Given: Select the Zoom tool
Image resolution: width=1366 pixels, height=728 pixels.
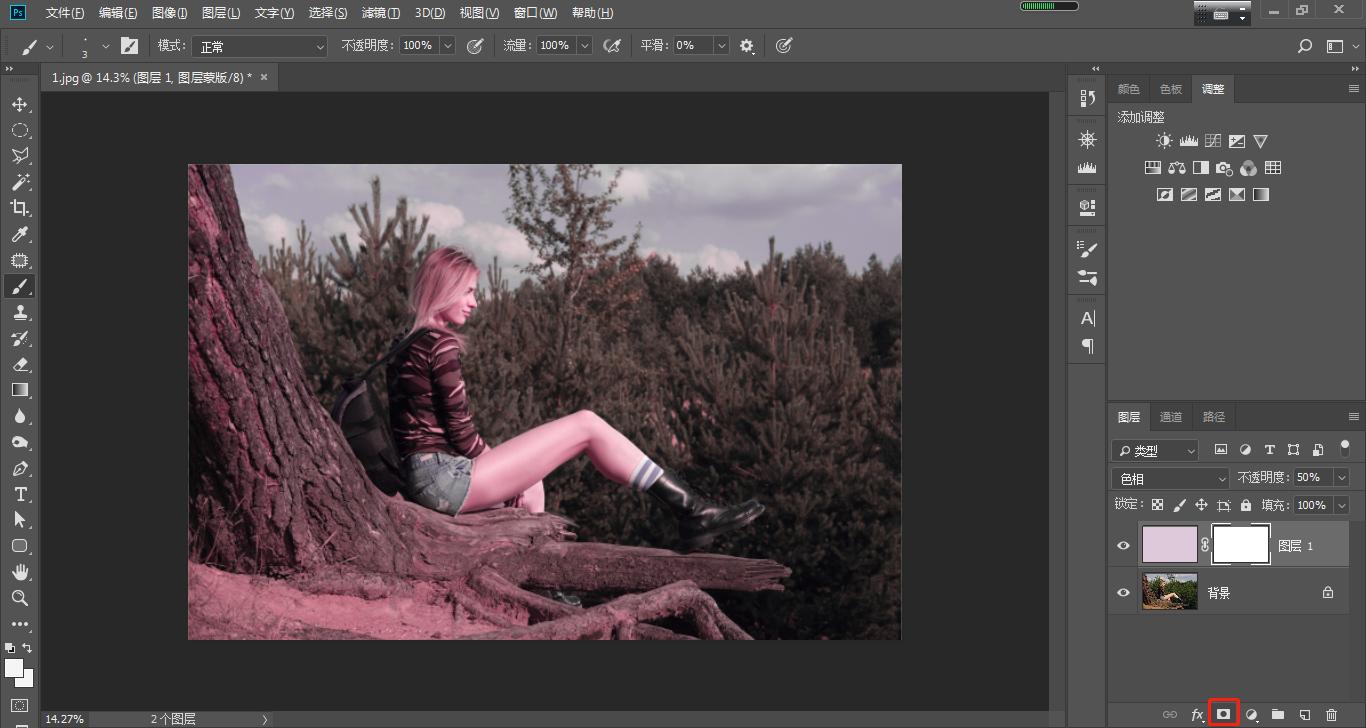Looking at the screenshot, I should (20, 598).
